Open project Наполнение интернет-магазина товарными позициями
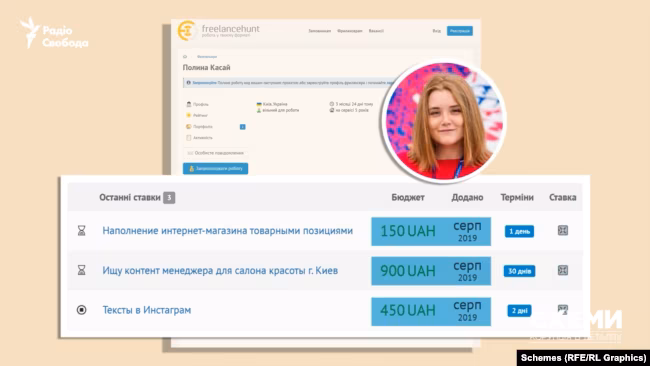This screenshot has width=650, height=366. [228, 230]
